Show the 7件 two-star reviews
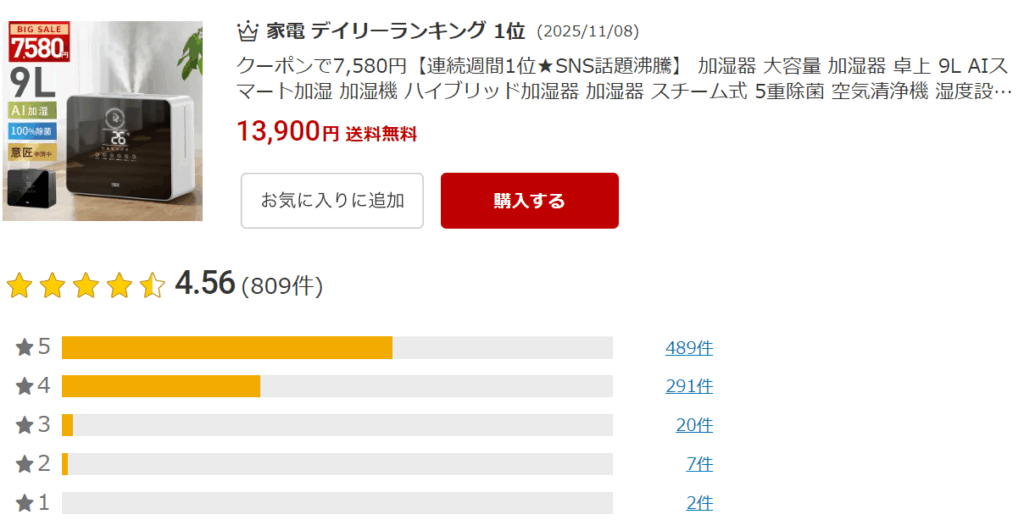 pos(699,464)
